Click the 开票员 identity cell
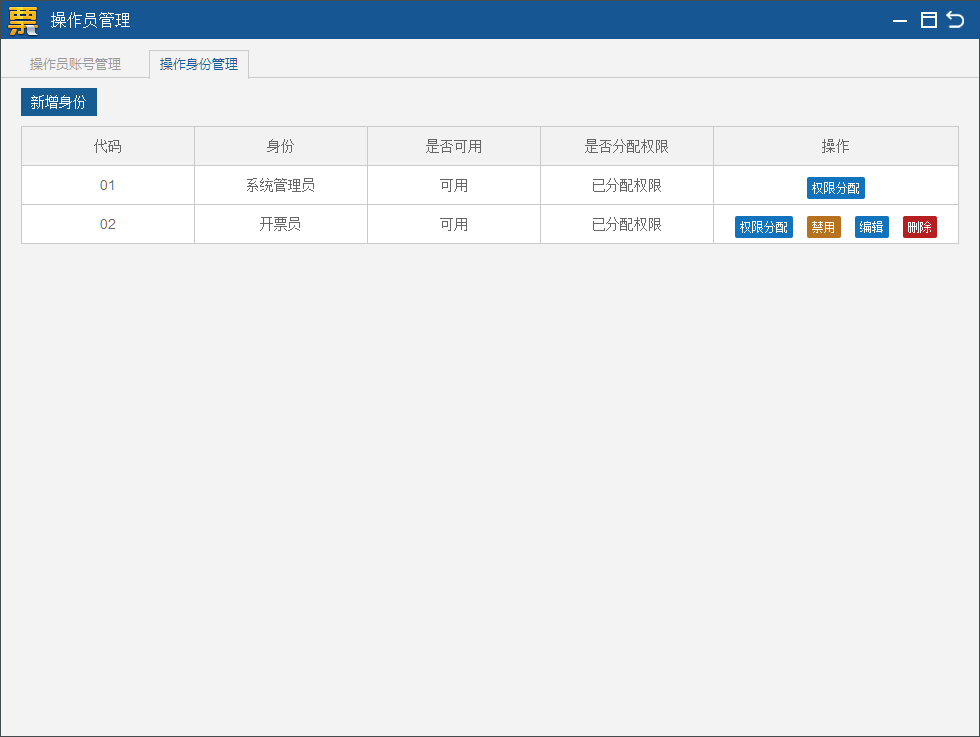The width and height of the screenshot is (980, 737). point(281,224)
